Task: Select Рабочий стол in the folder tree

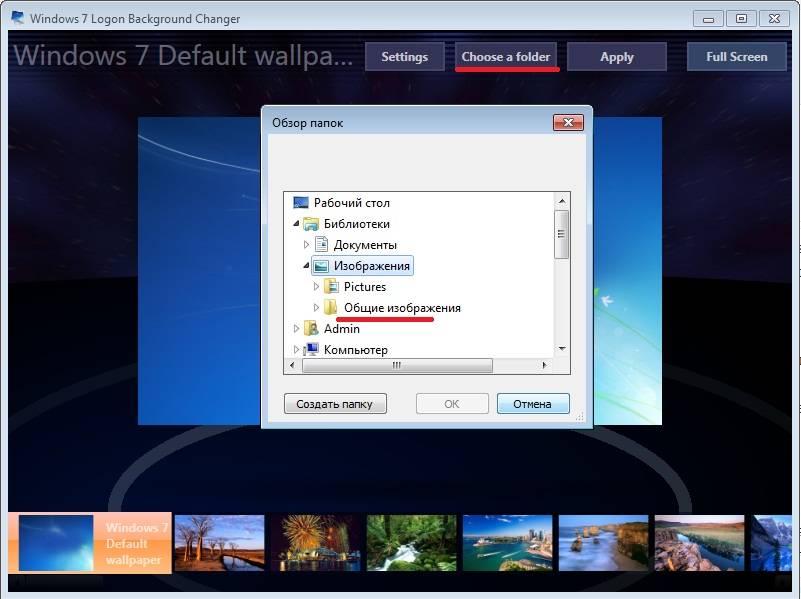Action: pos(351,203)
